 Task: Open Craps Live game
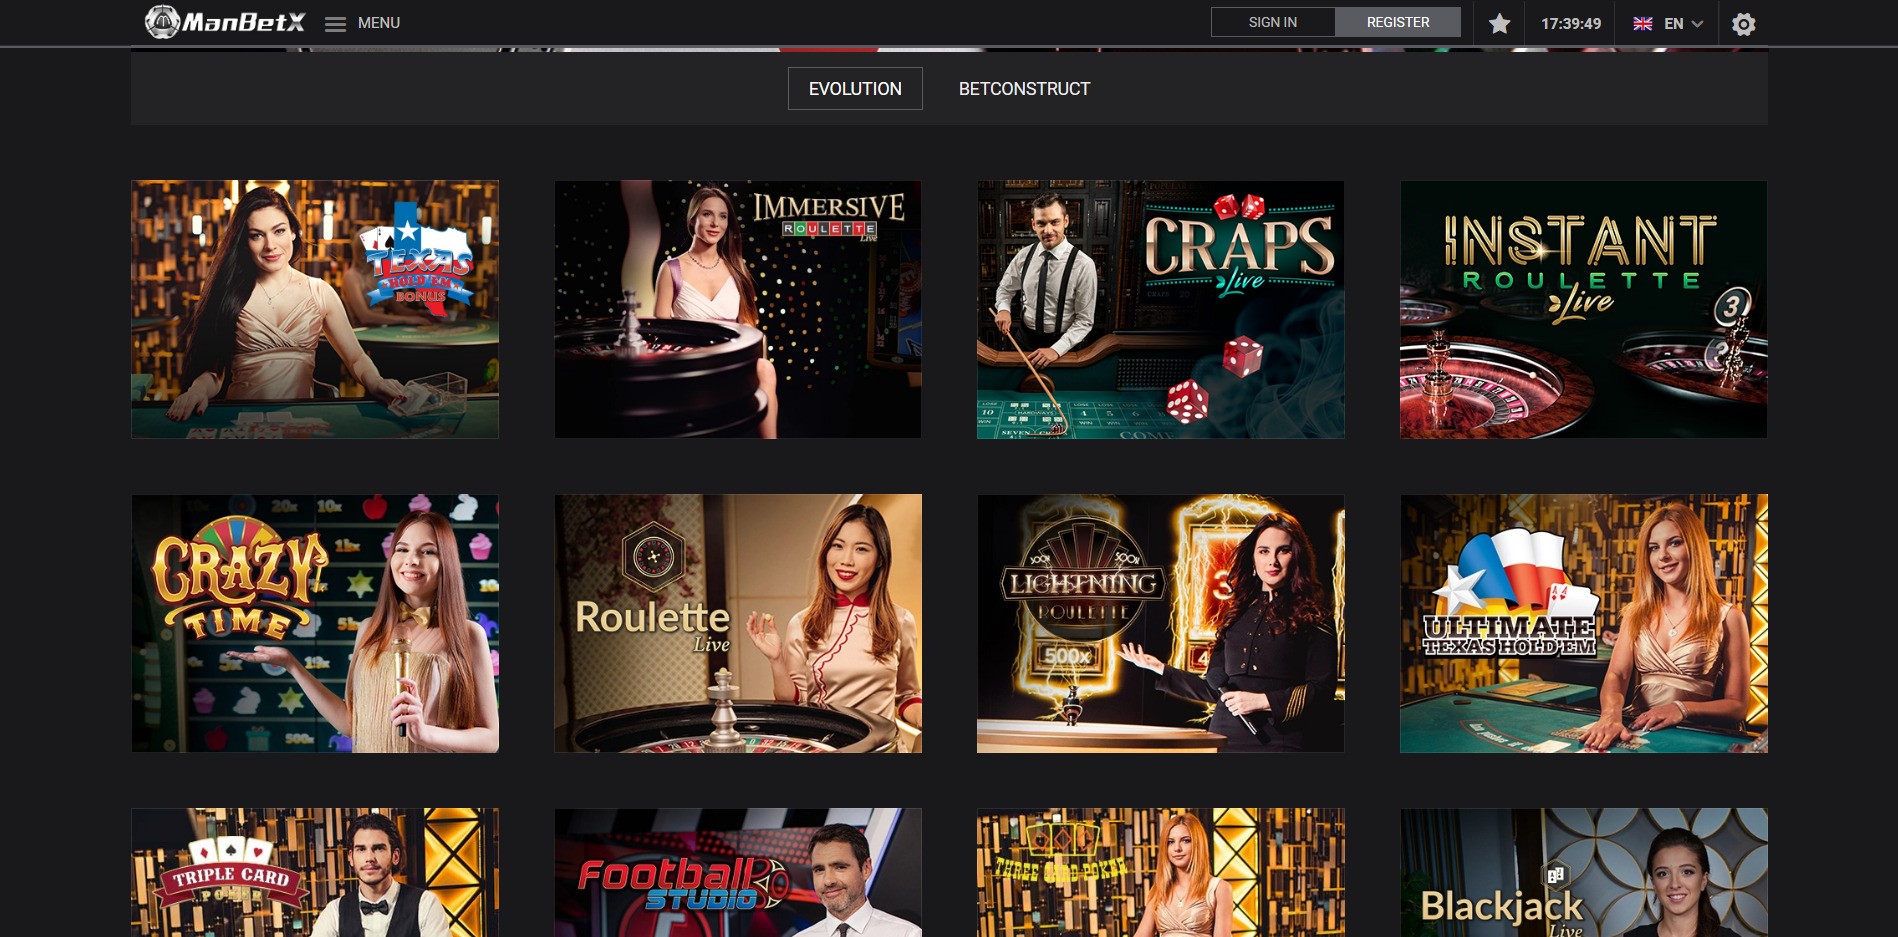(x=1161, y=309)
